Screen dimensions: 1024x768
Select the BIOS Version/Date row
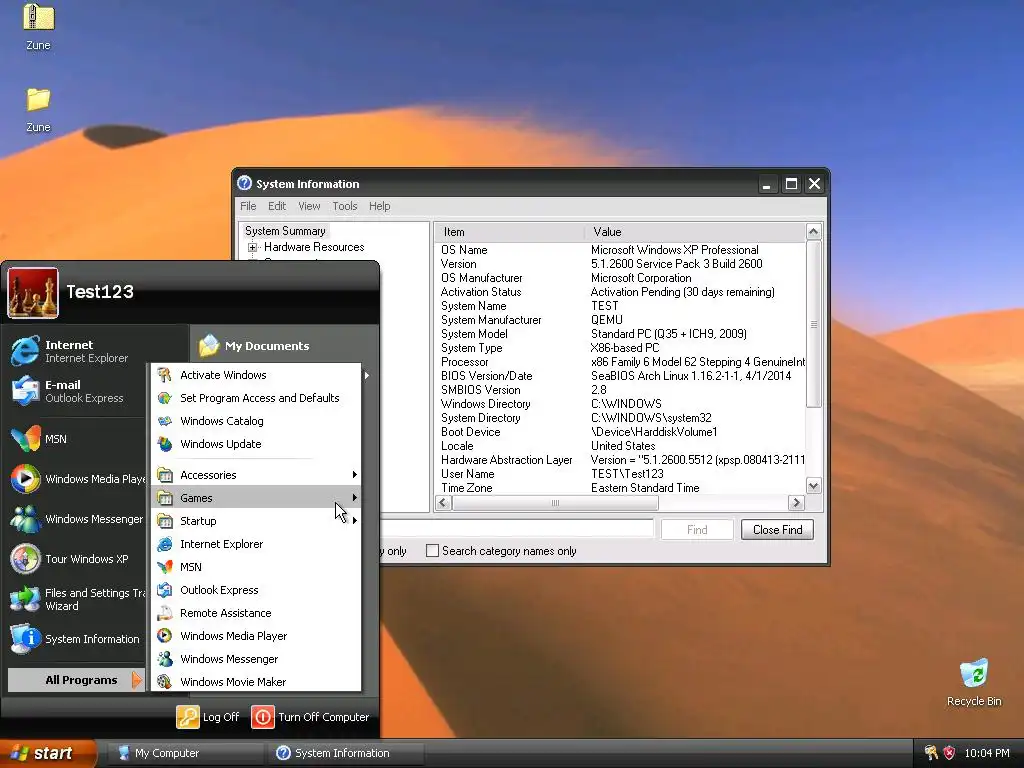click(x=620, y=376)
